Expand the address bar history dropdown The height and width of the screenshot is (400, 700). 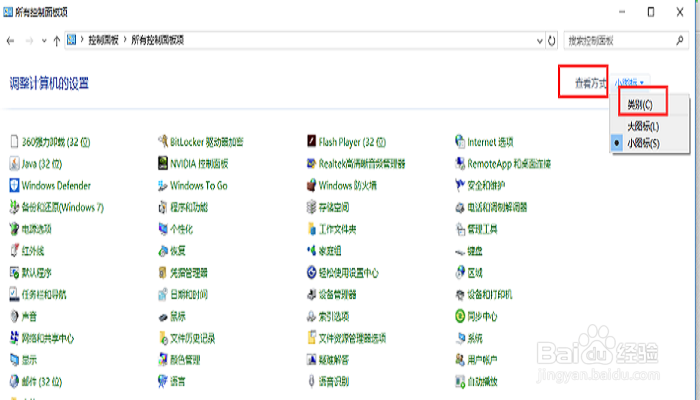click(x=540, y=41)
